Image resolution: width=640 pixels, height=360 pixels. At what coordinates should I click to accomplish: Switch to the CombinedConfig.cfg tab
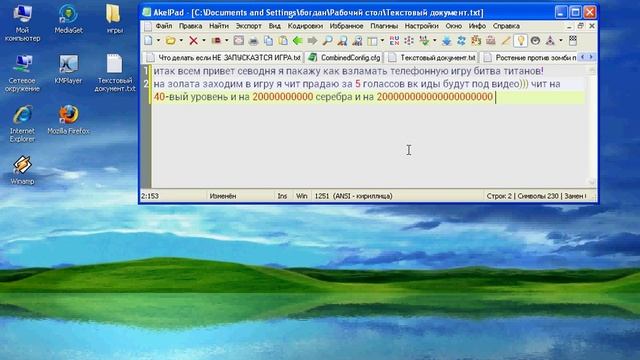coord(345,58)
